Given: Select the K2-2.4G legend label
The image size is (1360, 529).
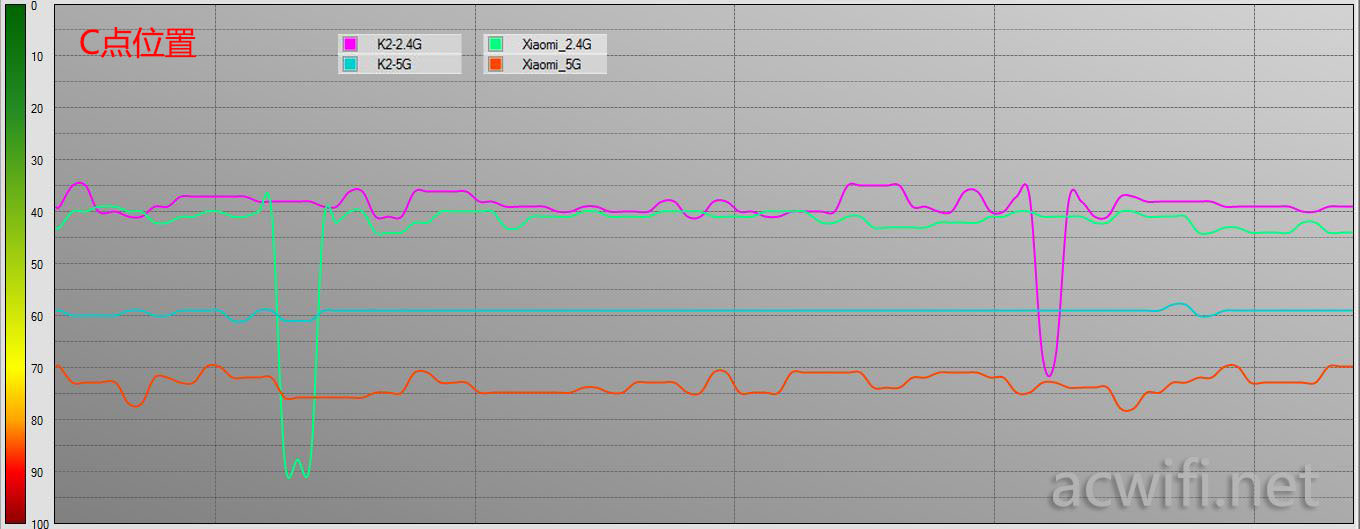Looking at the screenshot, I should (x=400, y=44).
